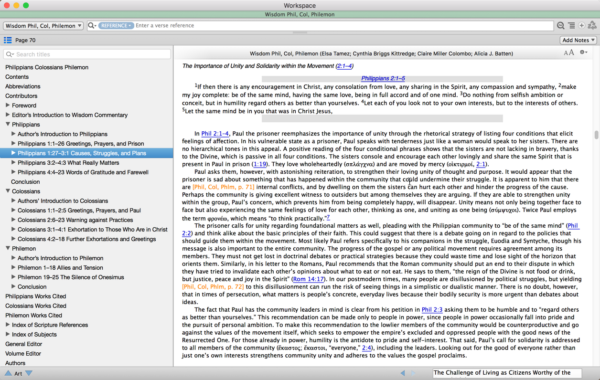
Task: Expand Author's Introduction to Philippians
Action: [x=13, y=134]
